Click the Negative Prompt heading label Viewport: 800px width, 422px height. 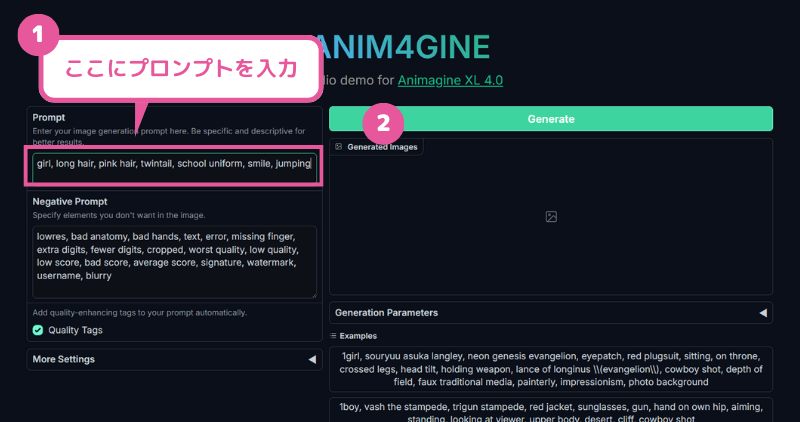70,202
